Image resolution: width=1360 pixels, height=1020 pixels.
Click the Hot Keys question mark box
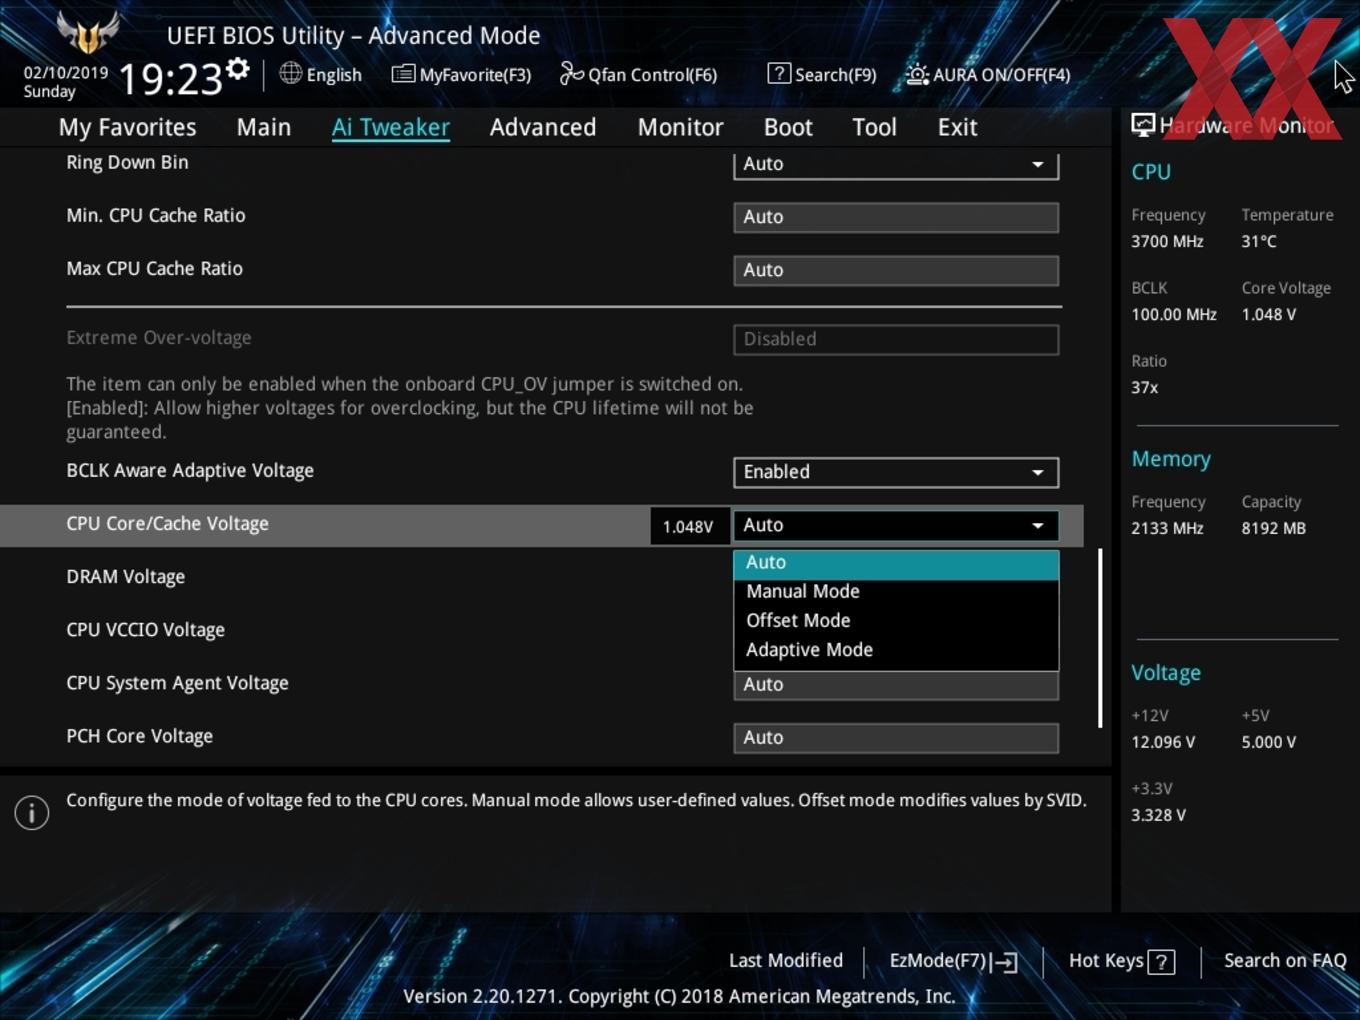click(x=1161, y=962)
